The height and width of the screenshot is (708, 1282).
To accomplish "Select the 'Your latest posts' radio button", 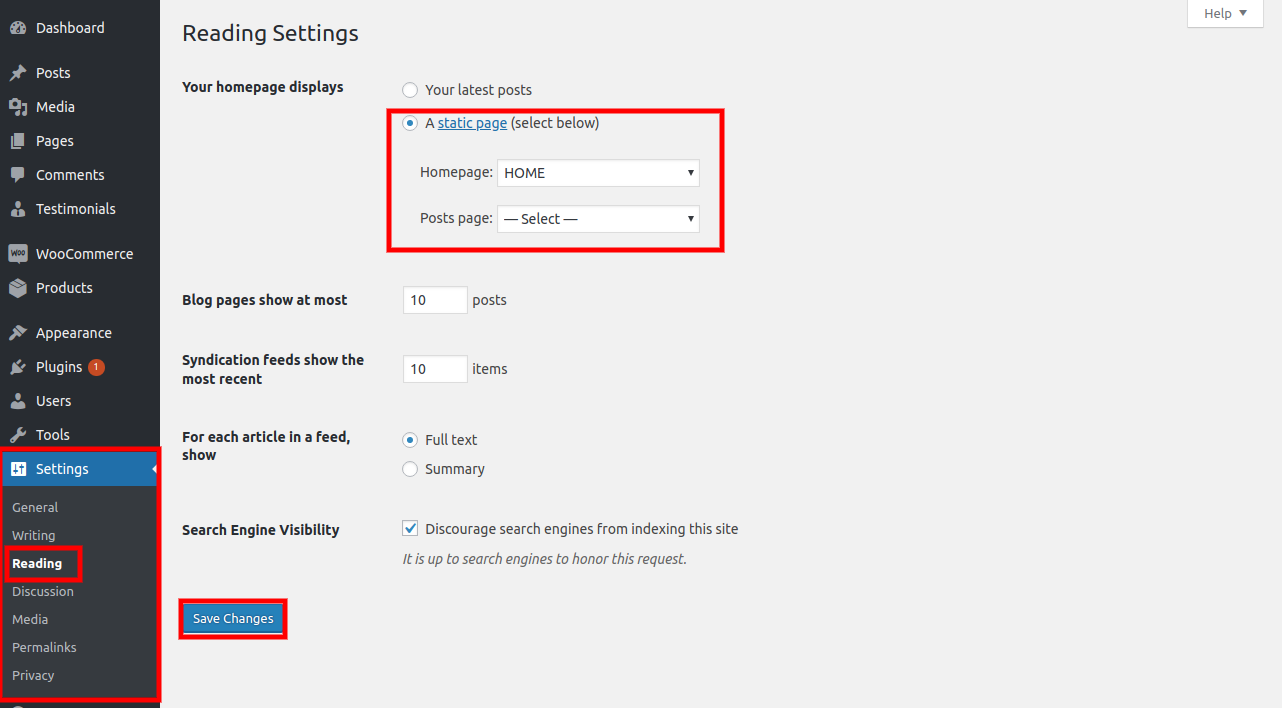I will pyautogui.click(x=410, y=90).
